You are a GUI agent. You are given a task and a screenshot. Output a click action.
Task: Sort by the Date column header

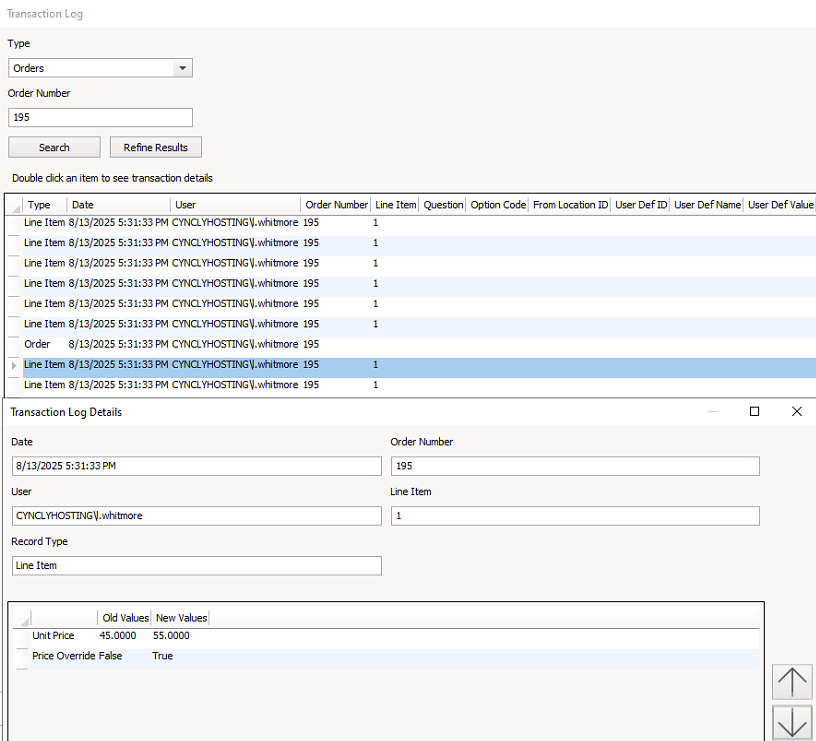click(110, 205)
